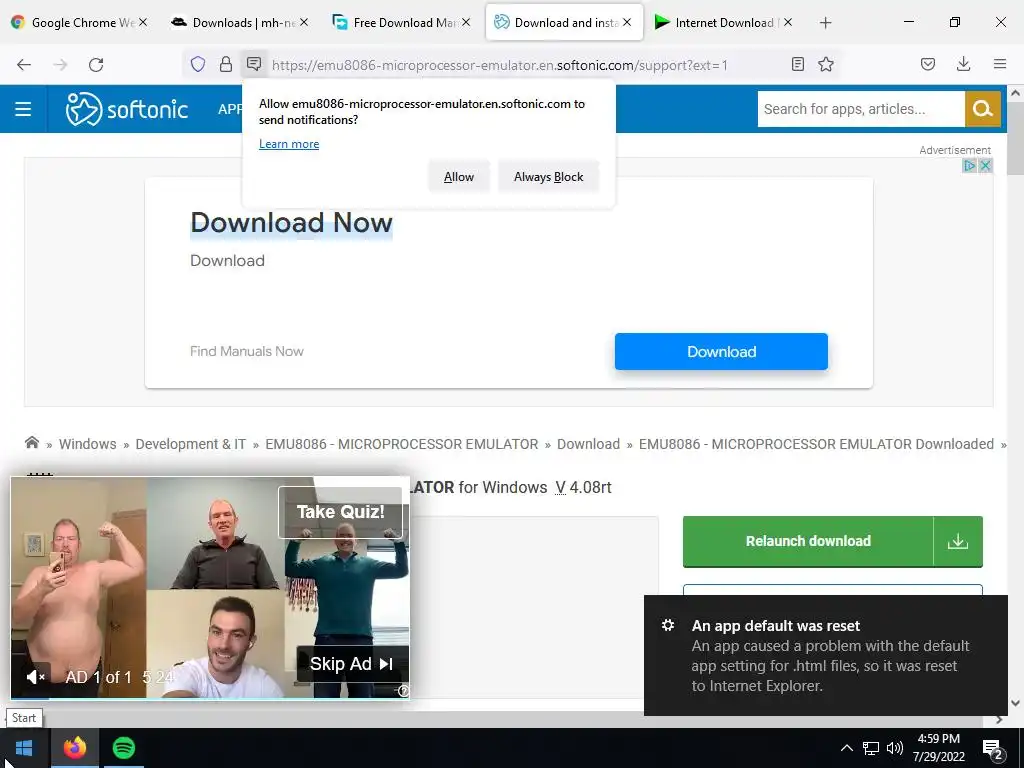Open a new browser tab

click(825, 23)
